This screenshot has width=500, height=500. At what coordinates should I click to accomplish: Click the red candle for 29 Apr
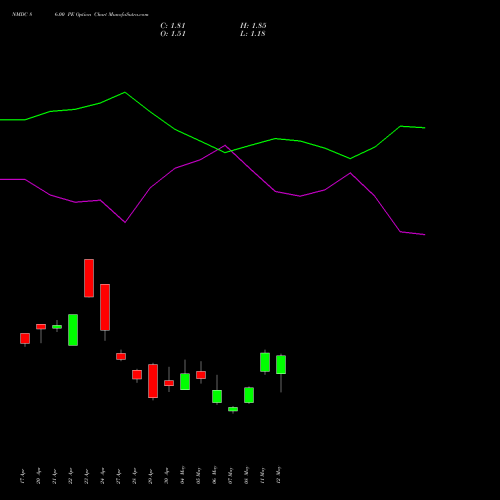click(x=153, y=381)
